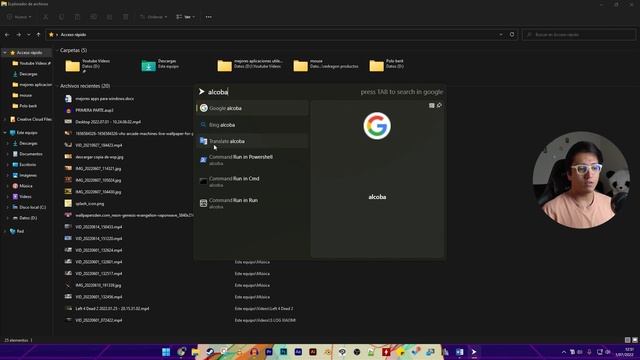The width and height of the screenshot is (640, 360).
Task: Open Premiere Pro from the taskbar
Action: tap(269, 352)
